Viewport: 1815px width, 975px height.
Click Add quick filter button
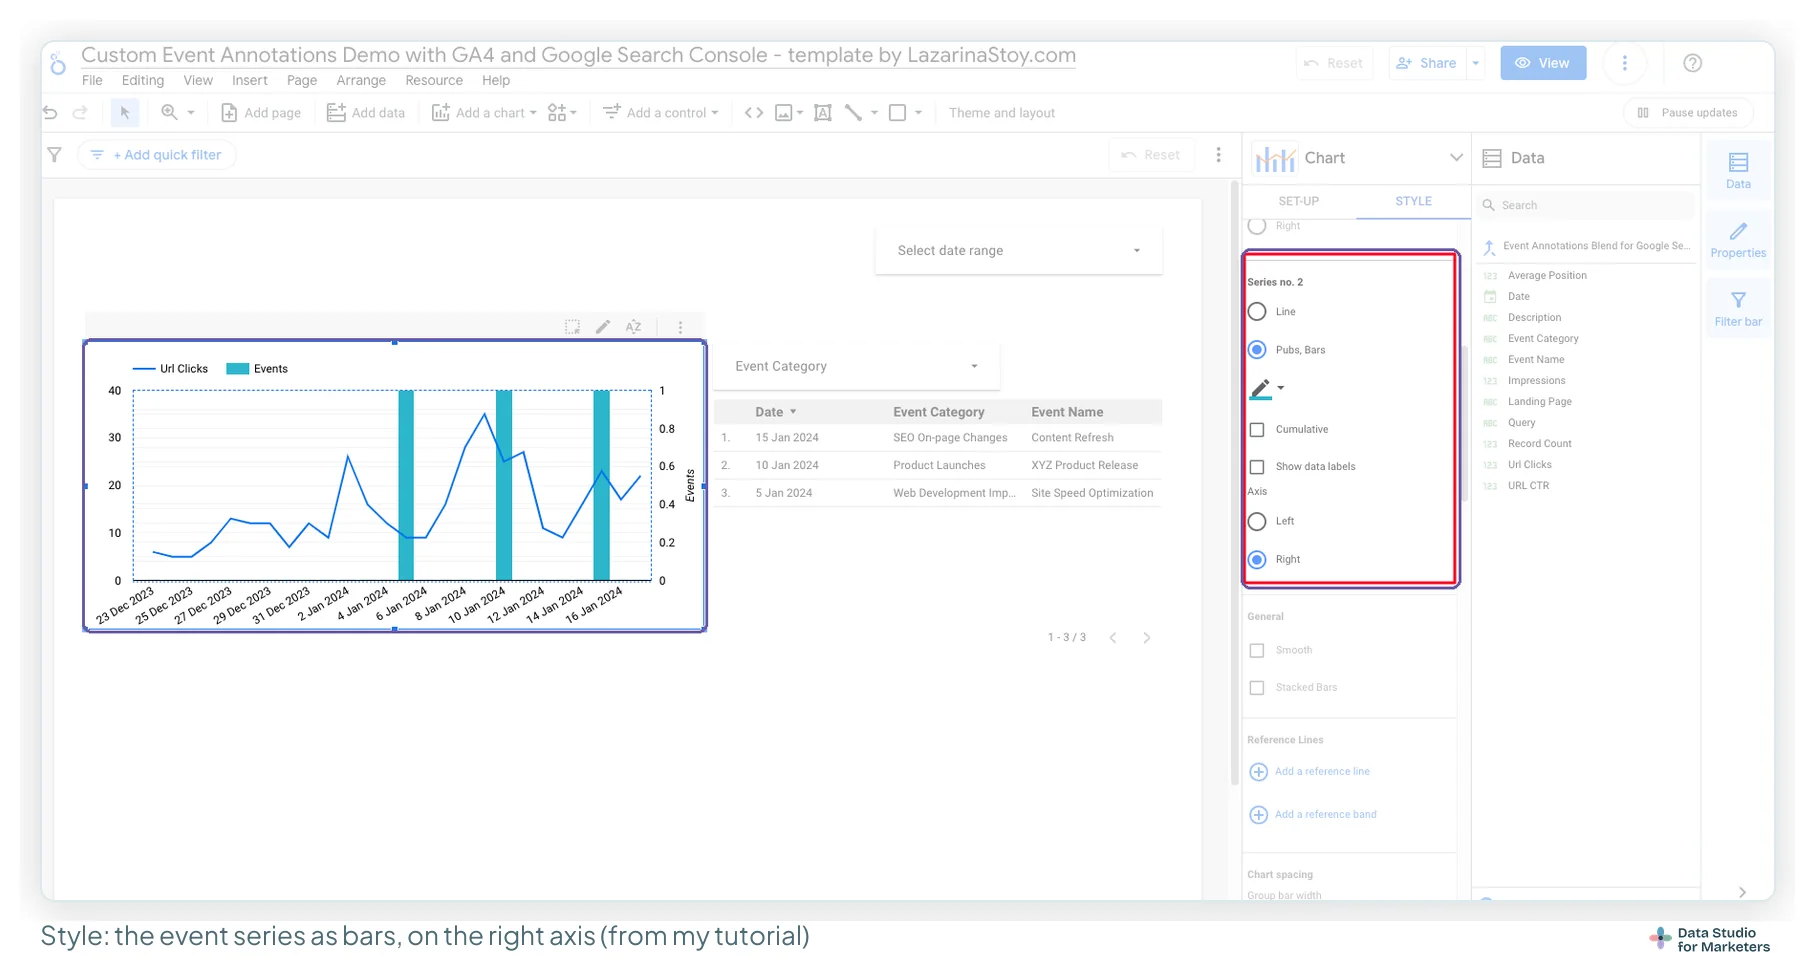(x=156, y=155)
